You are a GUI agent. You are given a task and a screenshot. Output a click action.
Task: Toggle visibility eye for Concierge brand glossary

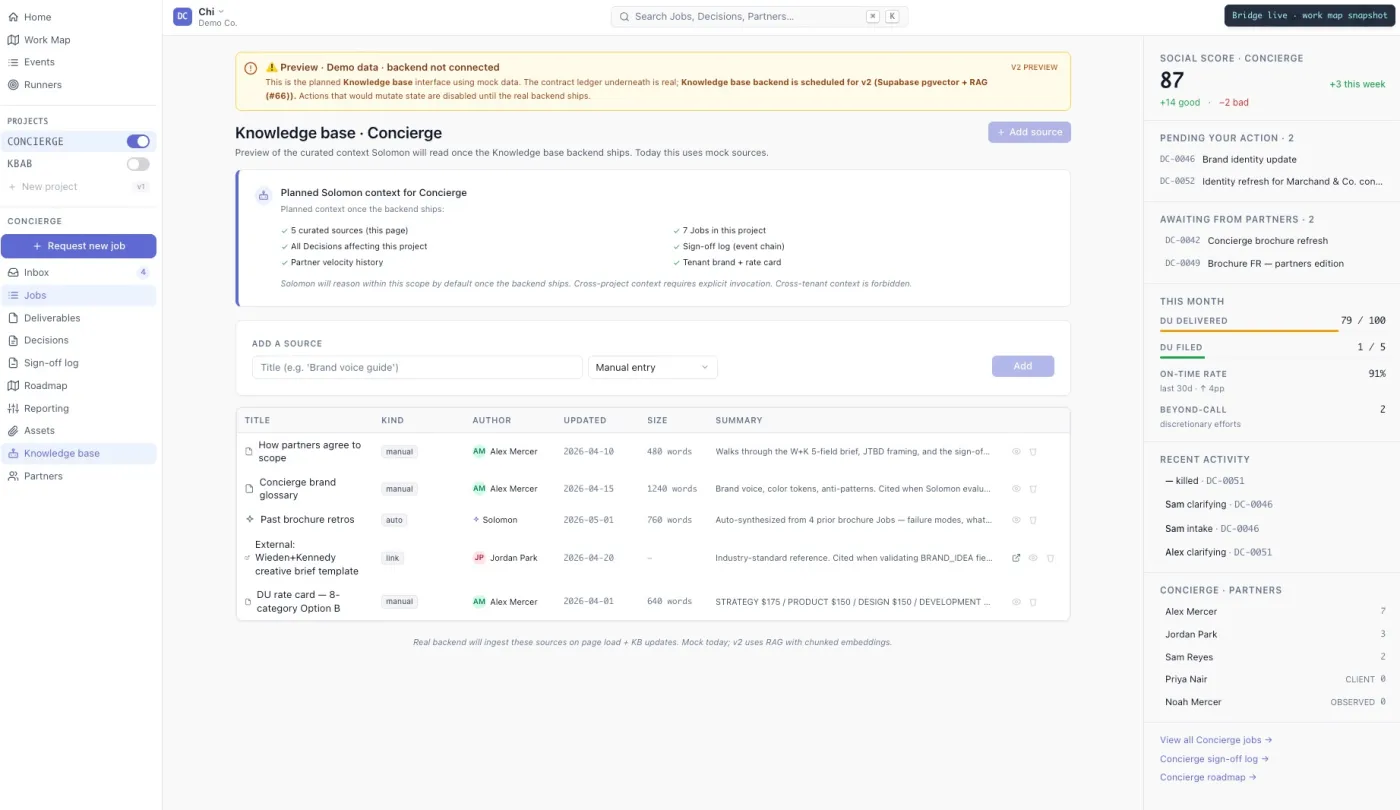coord(1016,489)
